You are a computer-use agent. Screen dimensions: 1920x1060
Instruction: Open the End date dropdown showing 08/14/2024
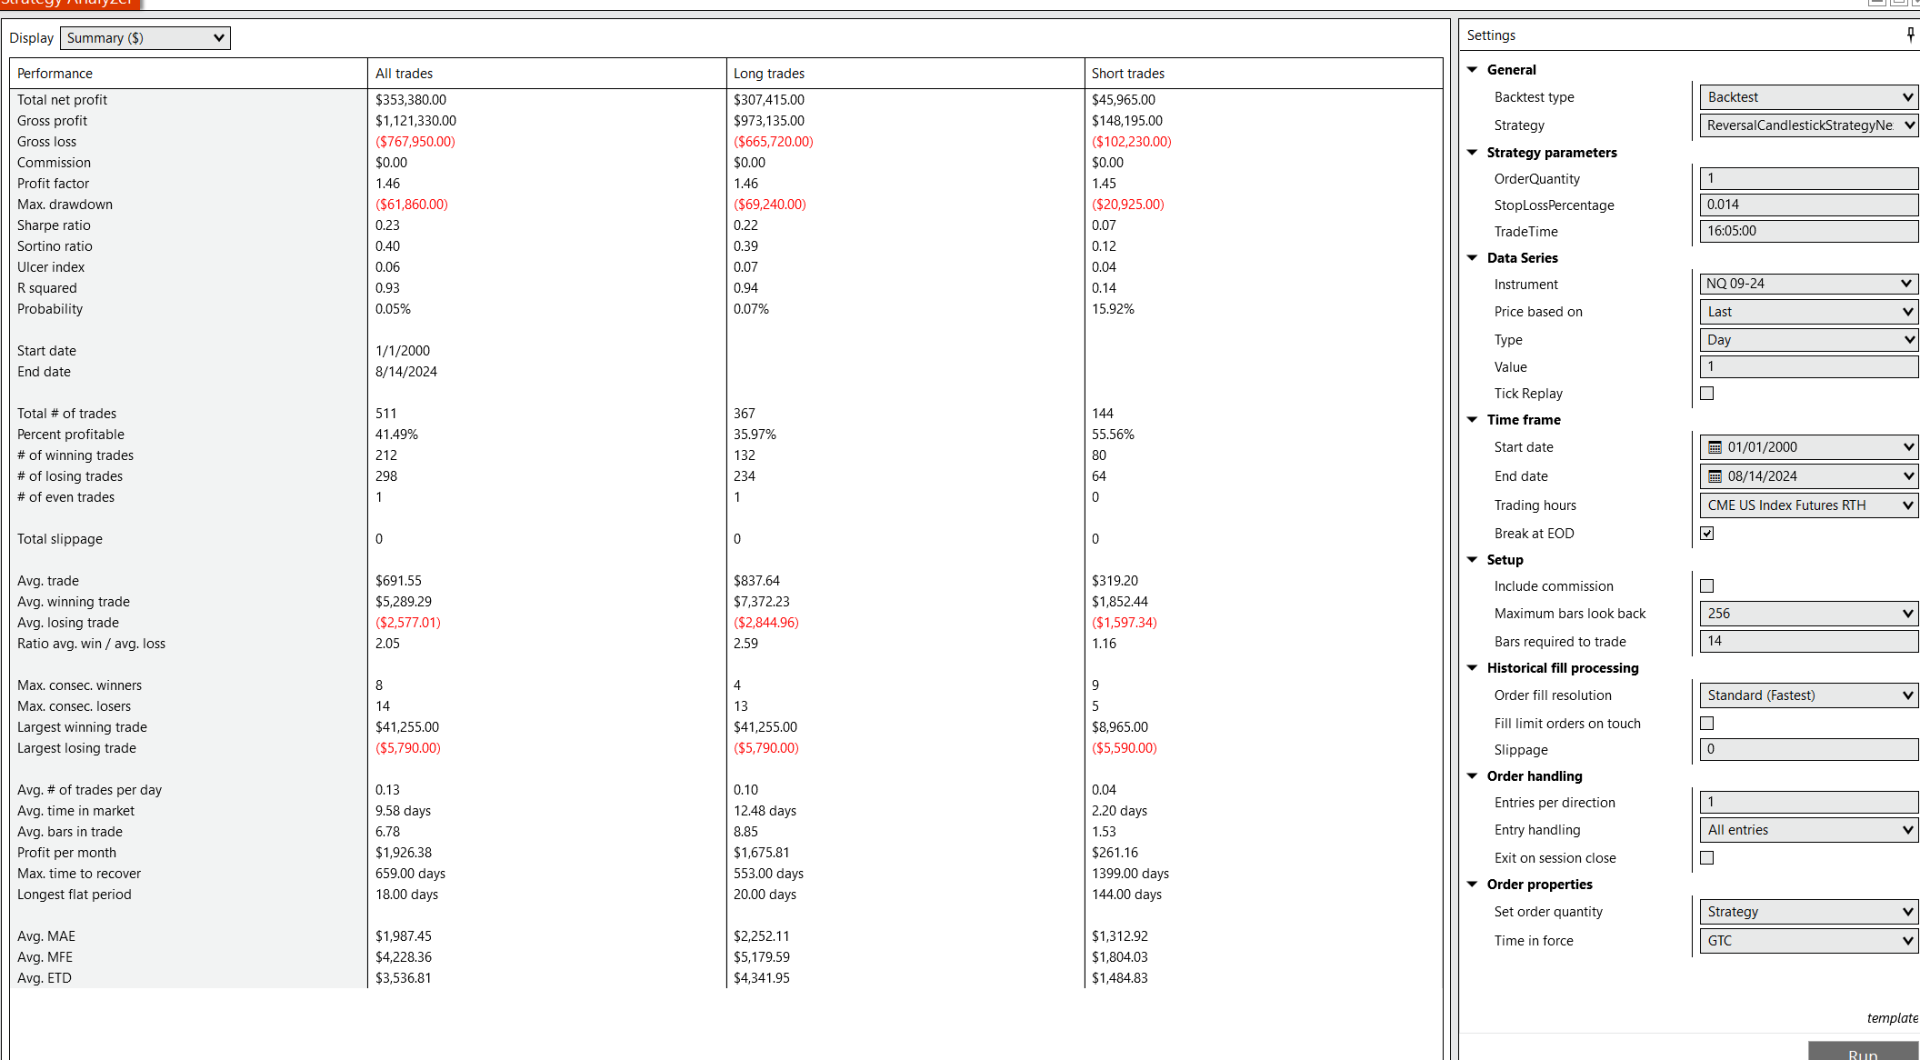1809,476
